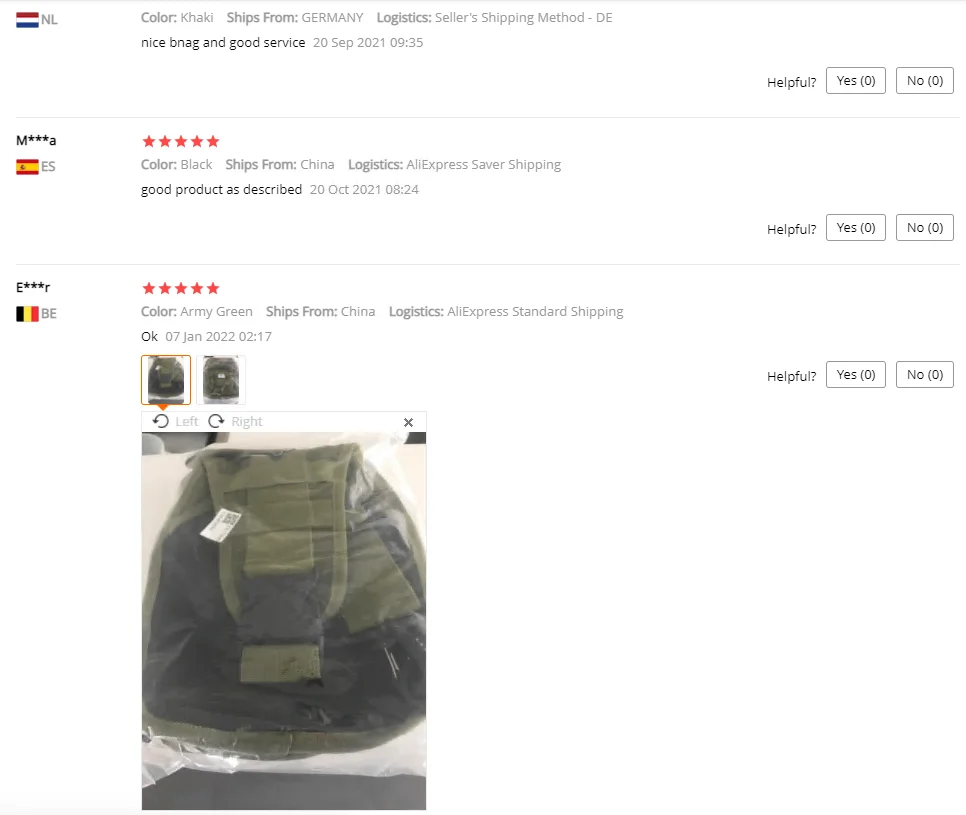This screenshot has height=815, width=966.
Task: Click the Netherlands flag icon
Action: click(x=27, y=20)
